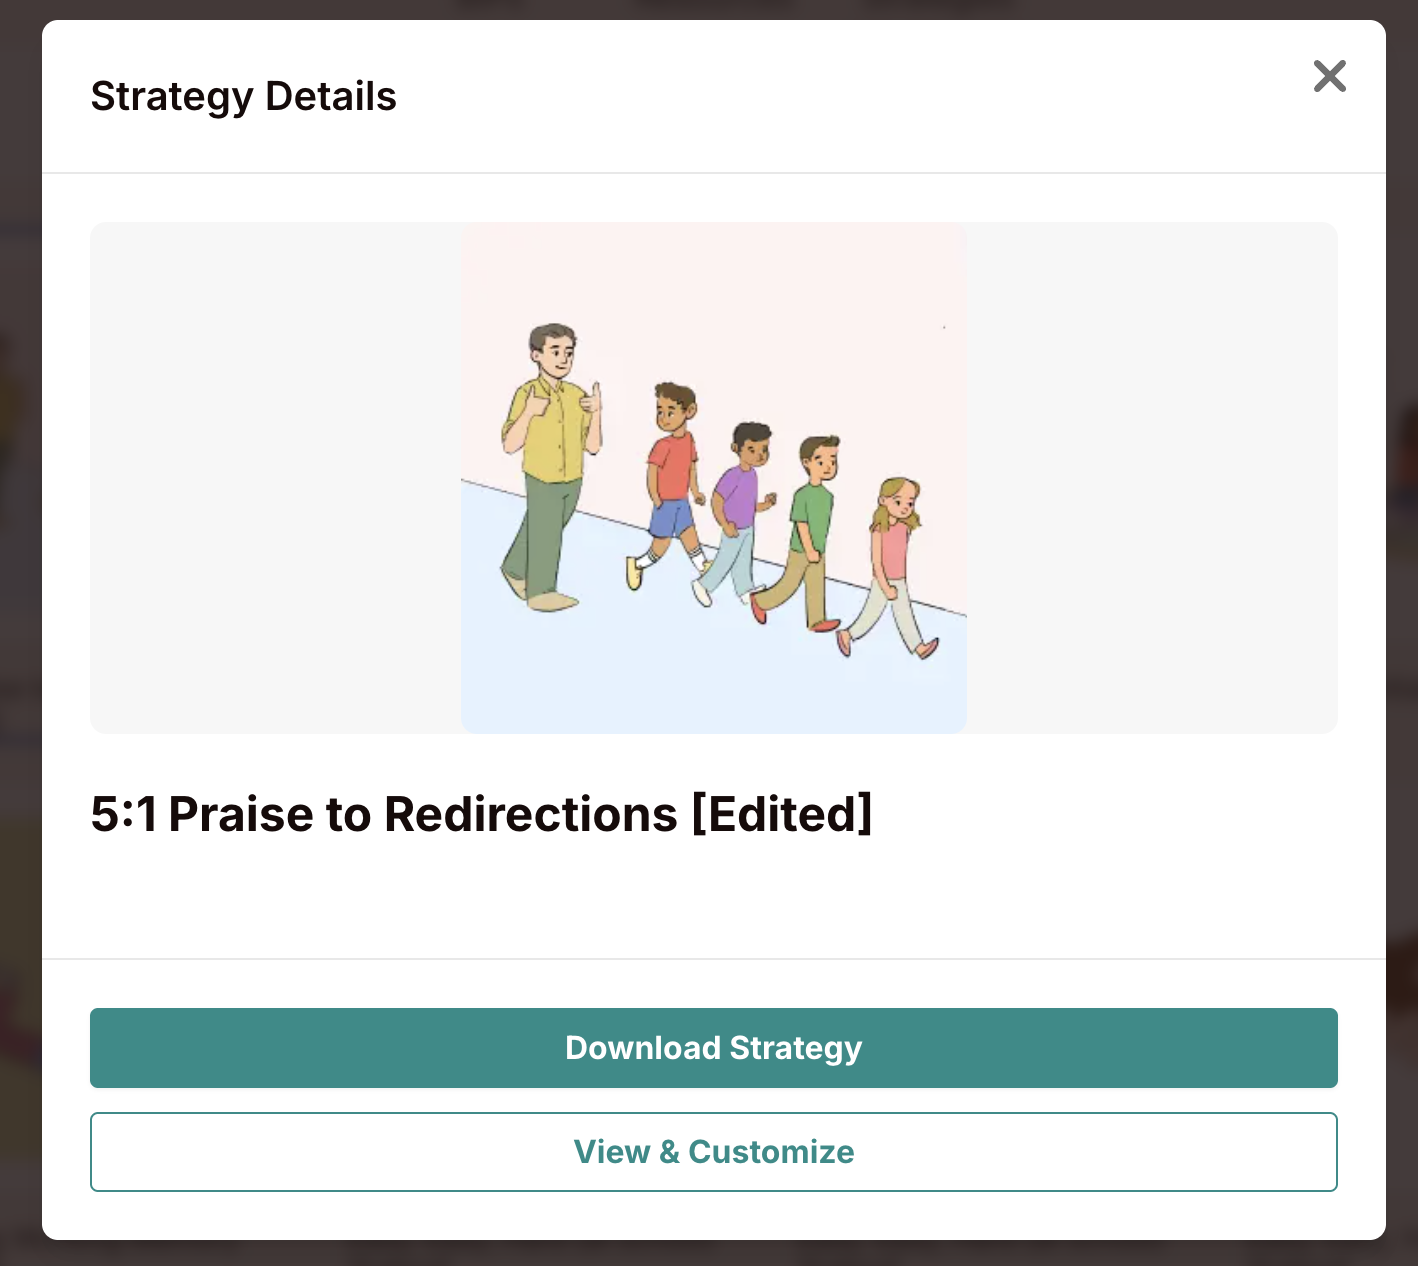Click the girl in pink shirt
This screenshot has height=1266, width=1418.
(x=892, y=550)
